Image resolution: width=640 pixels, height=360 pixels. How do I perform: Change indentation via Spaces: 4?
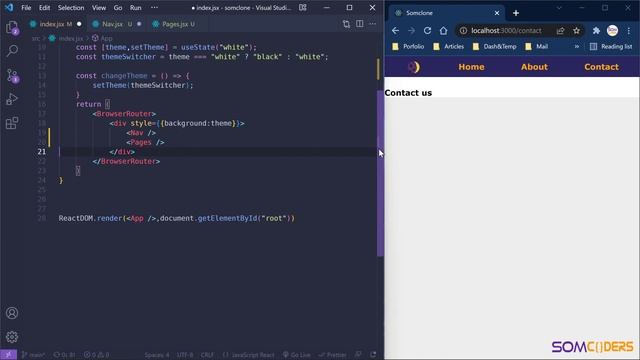pyautogui.click(x=157, y=355)
